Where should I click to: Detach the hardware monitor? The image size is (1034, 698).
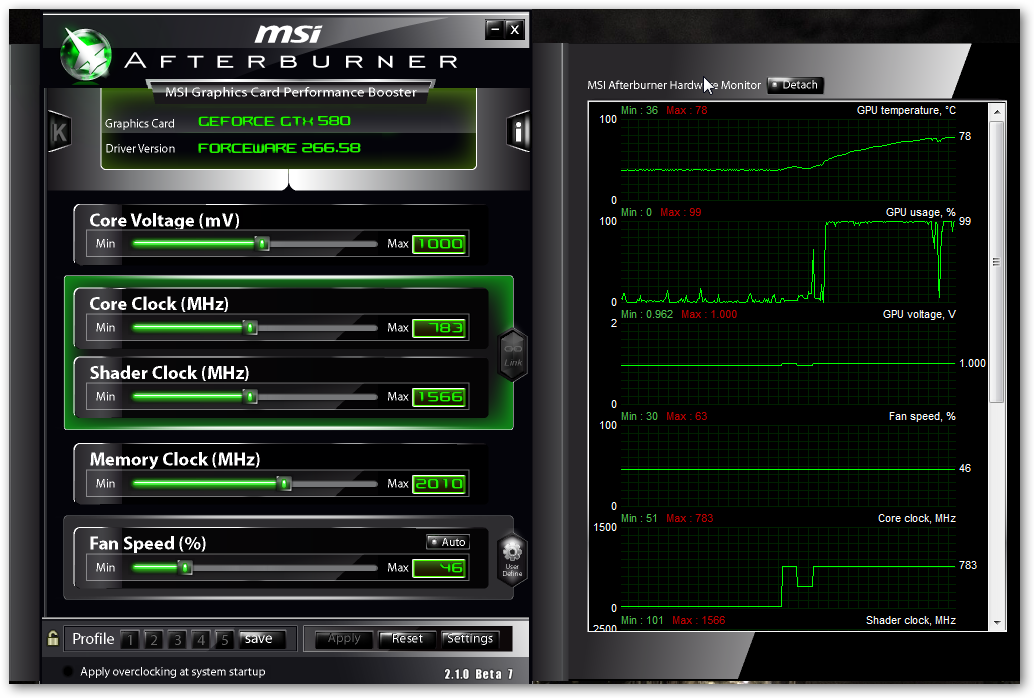[x=795, y=85]
